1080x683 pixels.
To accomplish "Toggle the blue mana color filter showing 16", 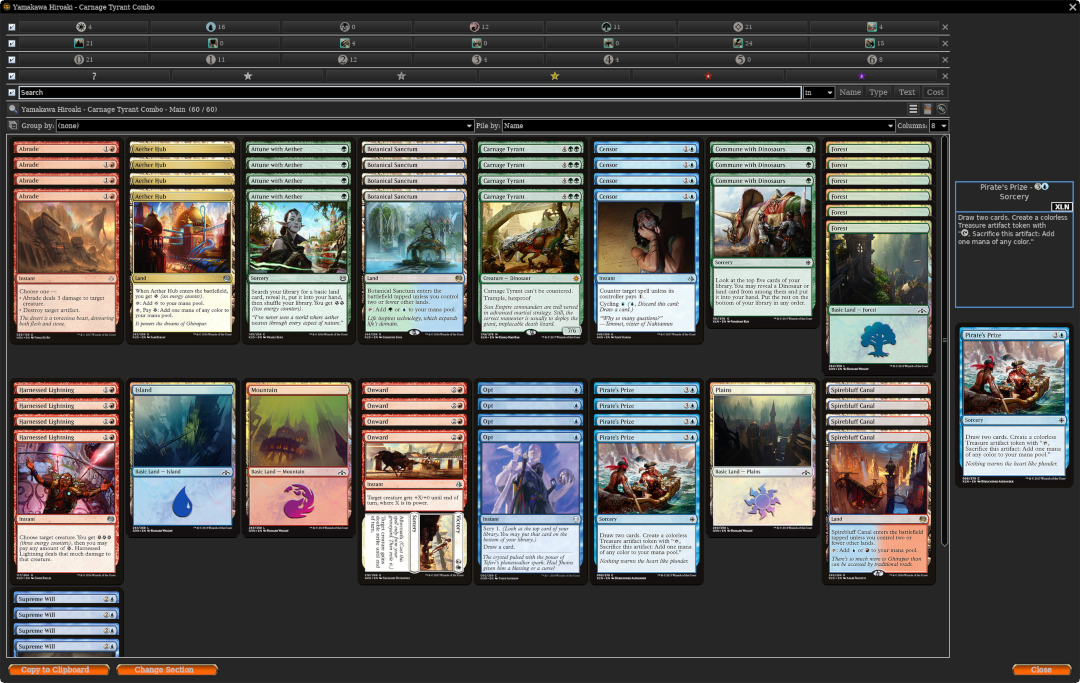I will click(215, 27).
